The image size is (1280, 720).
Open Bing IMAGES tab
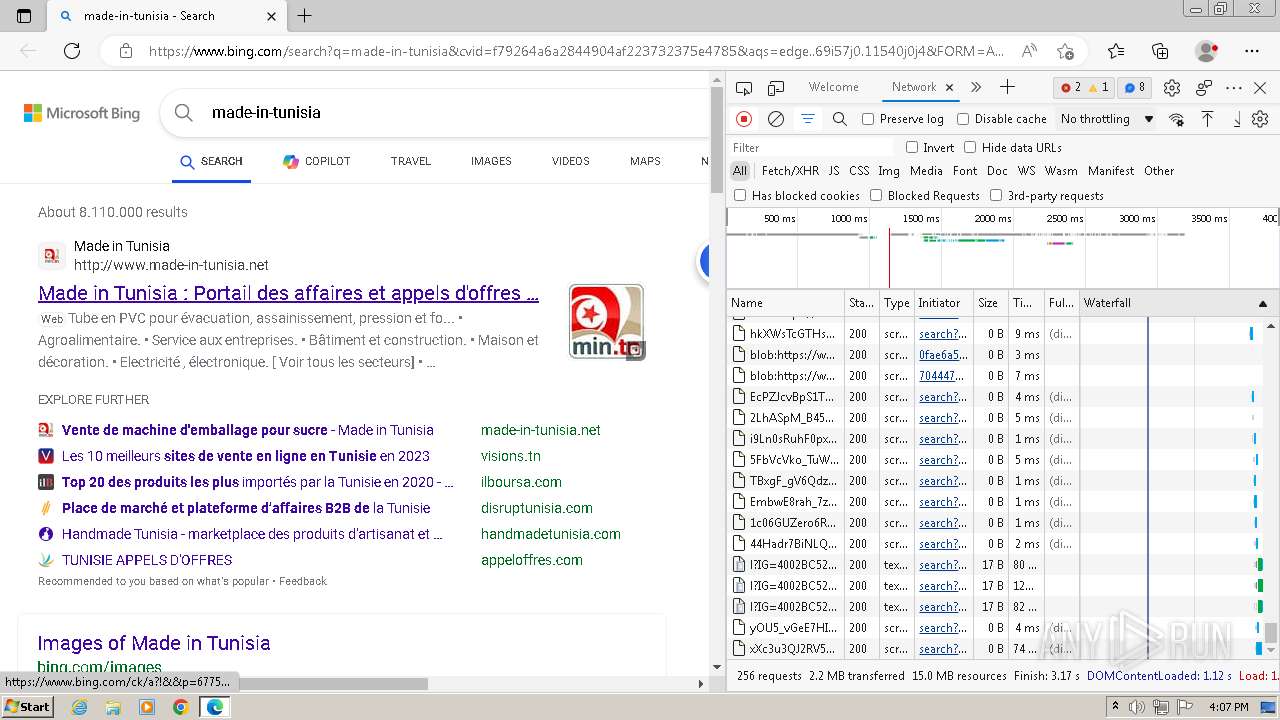pyautogui.click(x=491, y=161)
